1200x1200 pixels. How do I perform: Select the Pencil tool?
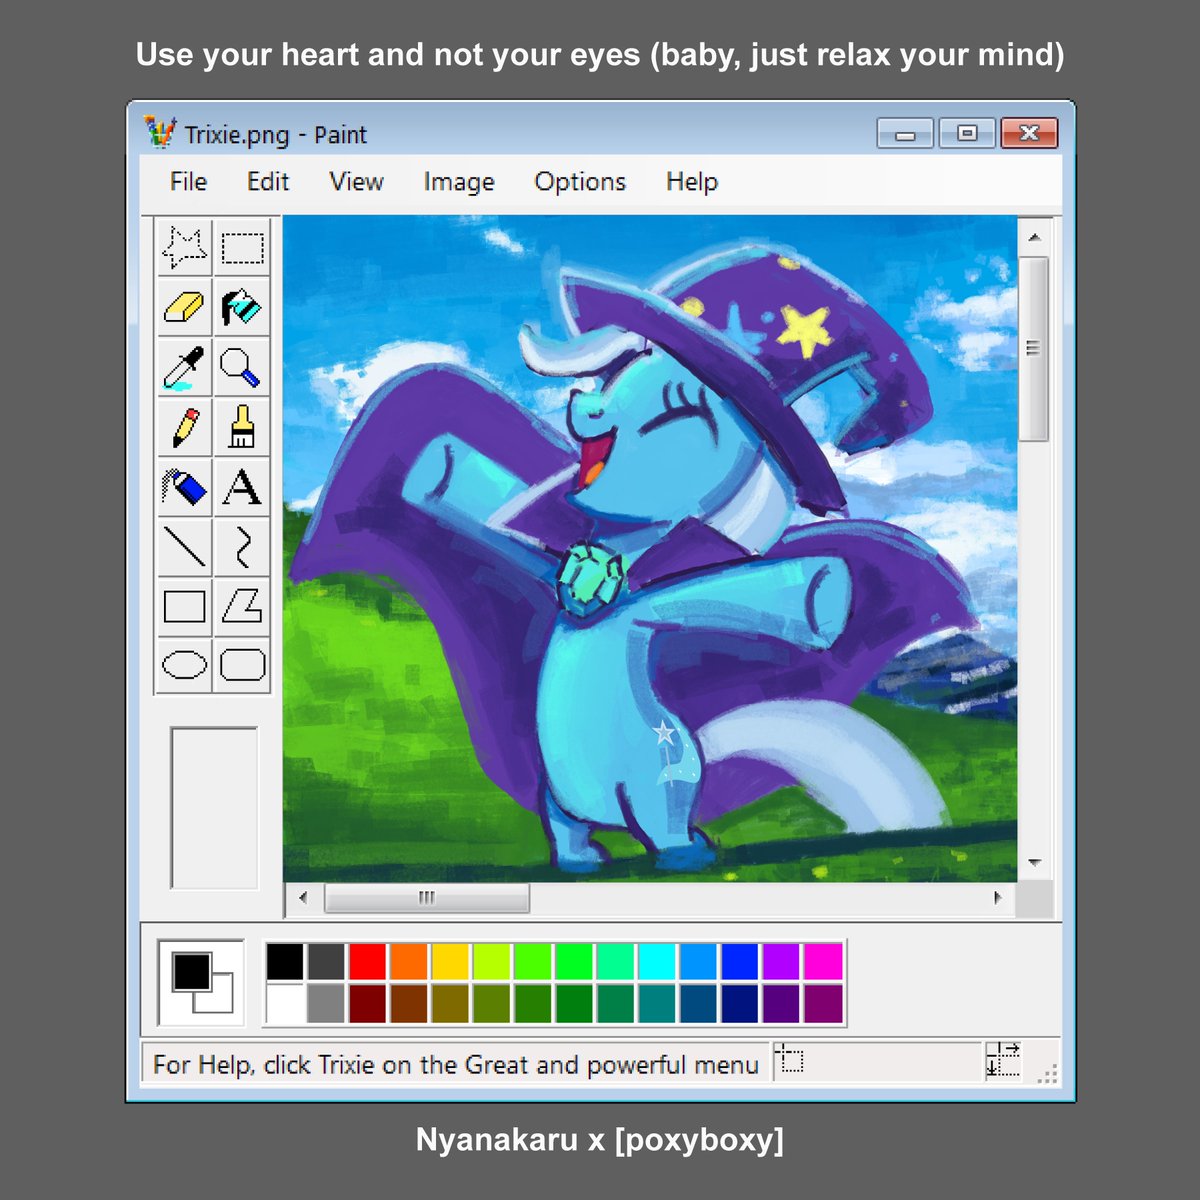click(184, 427)
